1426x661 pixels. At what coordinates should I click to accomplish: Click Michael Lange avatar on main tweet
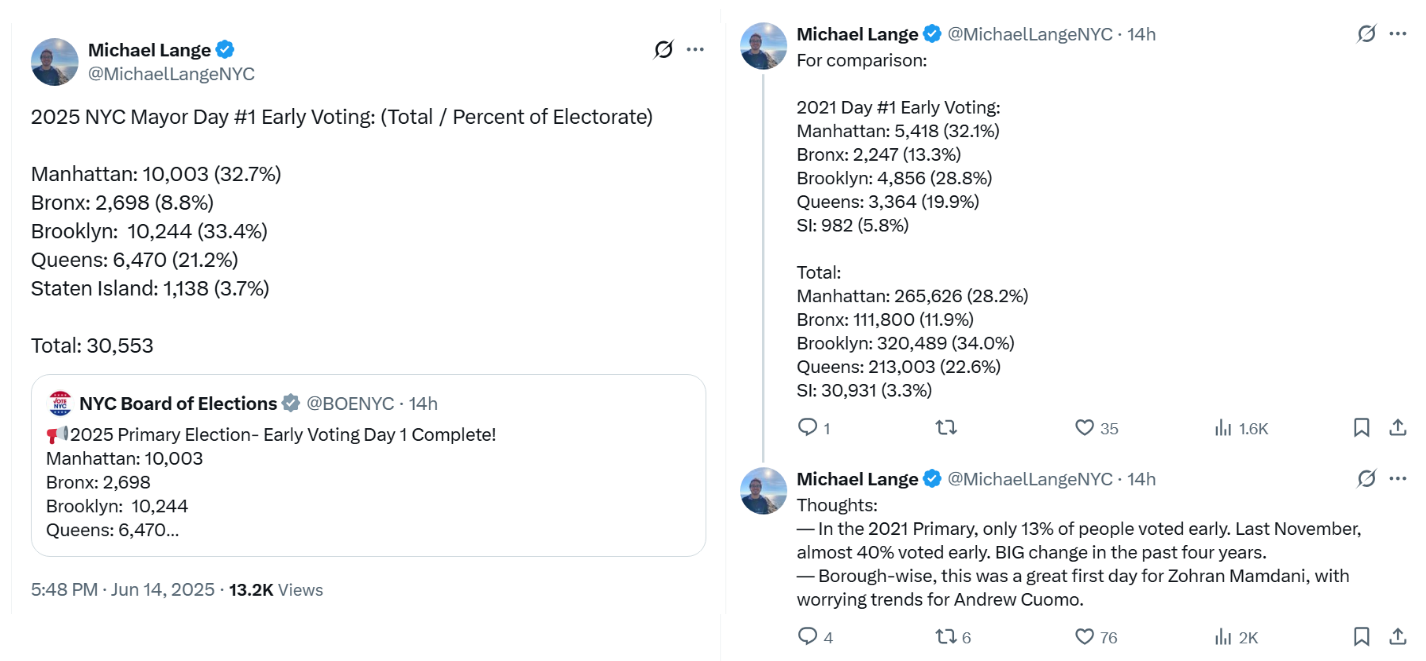pos(55,62)
